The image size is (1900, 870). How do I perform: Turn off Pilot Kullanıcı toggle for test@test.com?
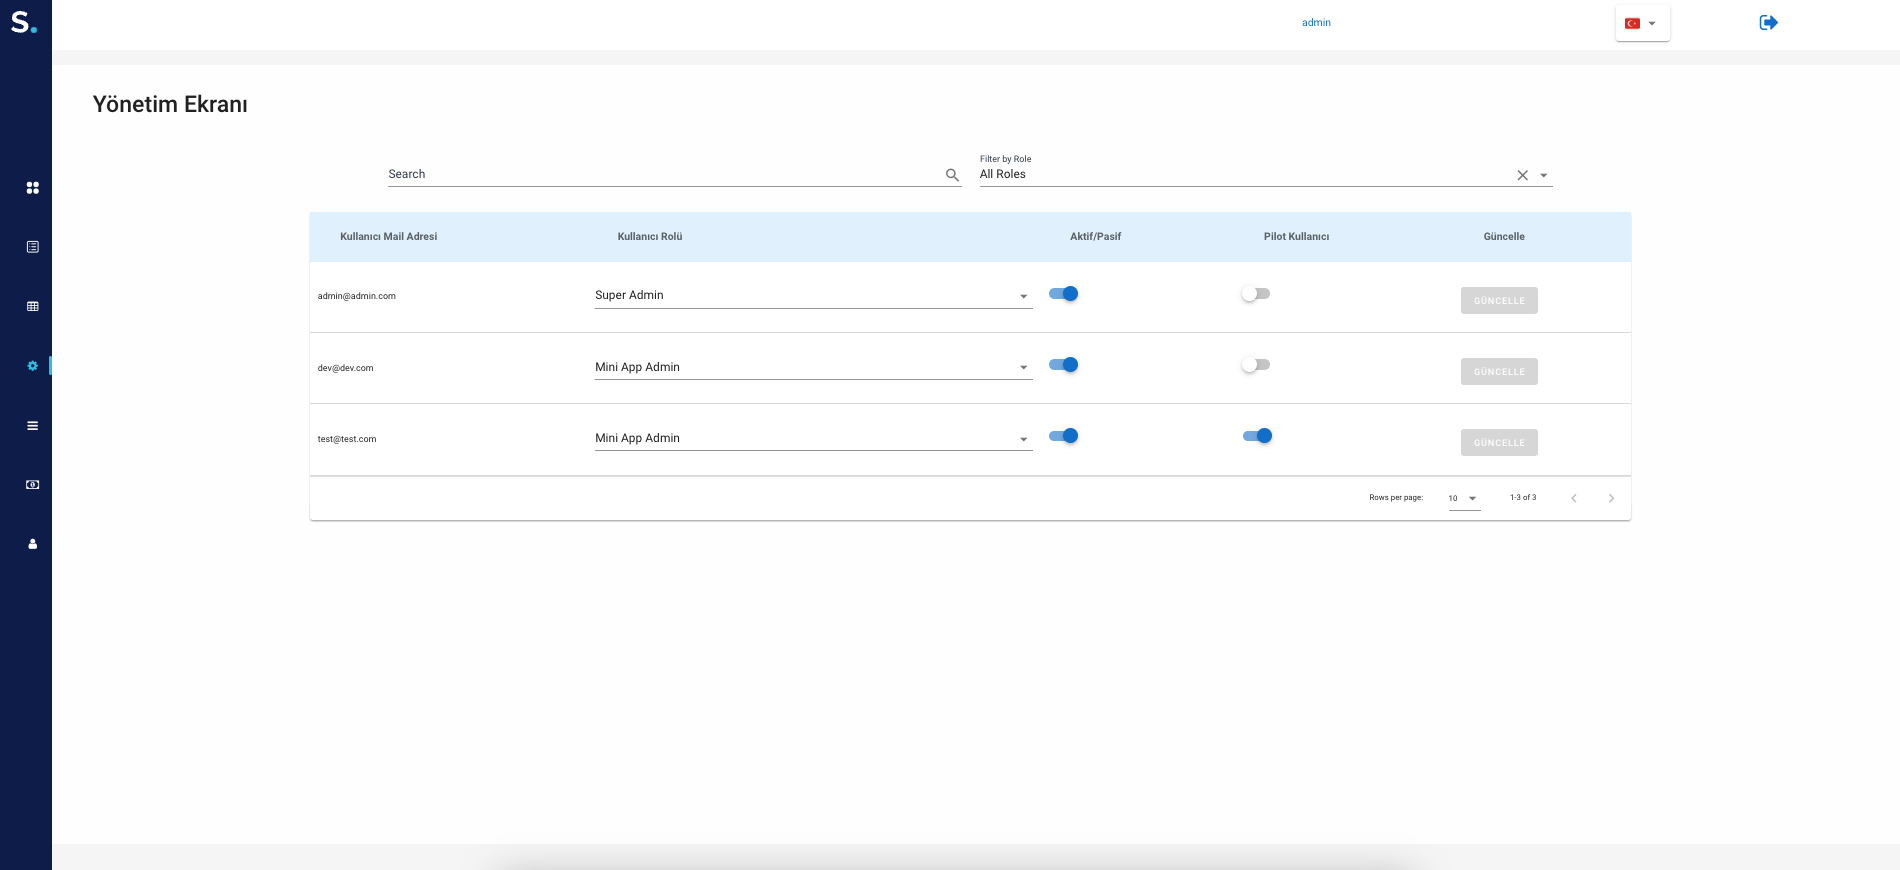pyautogui.click(x=1257, y=436)
